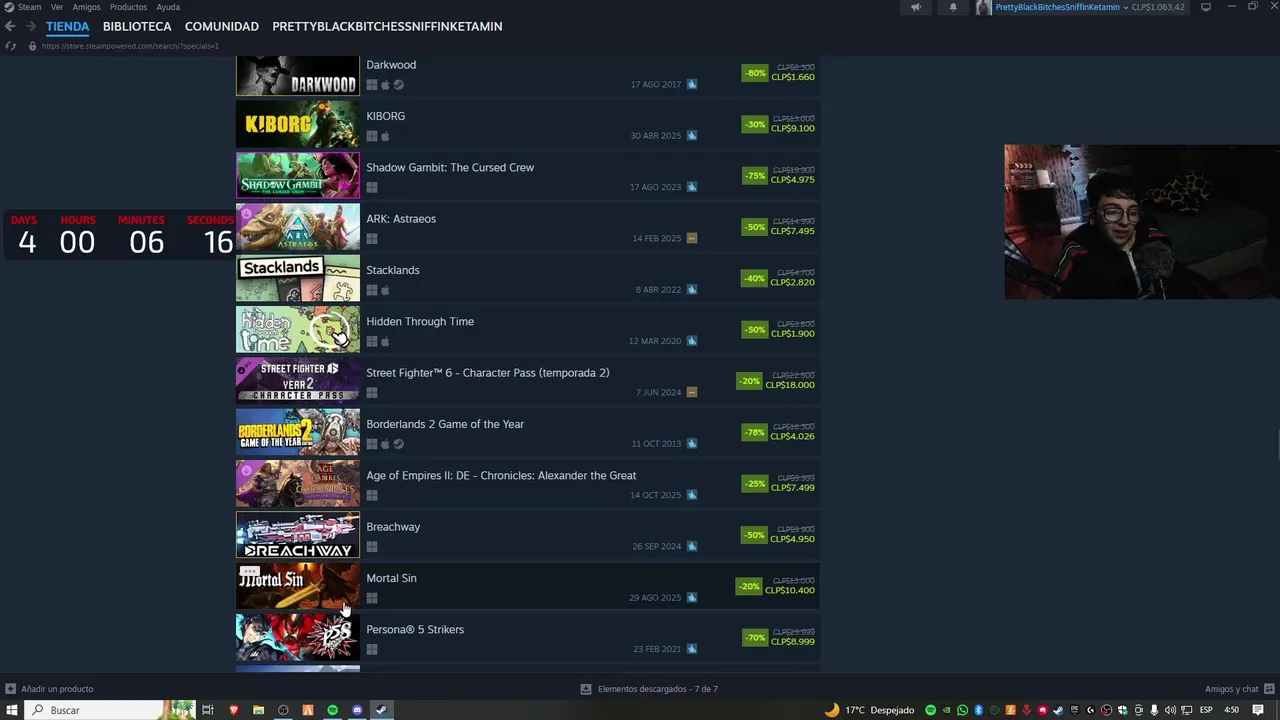
Task: Go back with the navigation arrow
Action: tap(10, 26)
